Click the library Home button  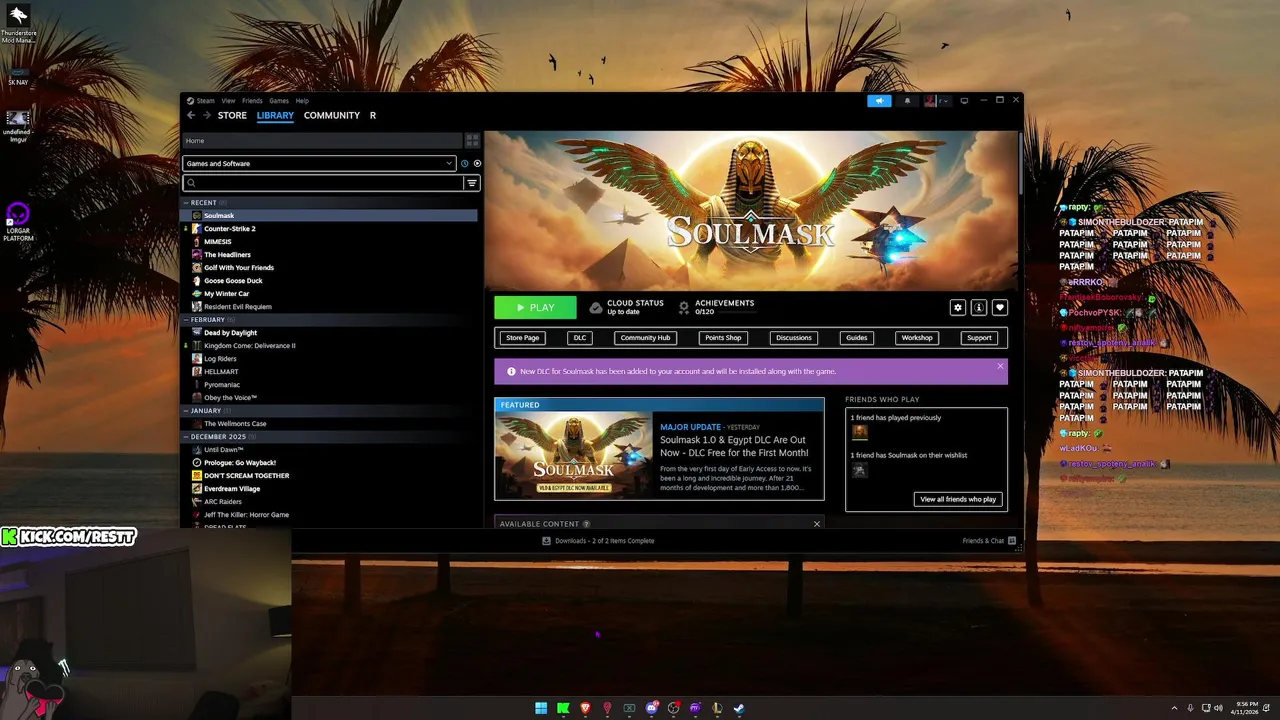tap(322, 141)
